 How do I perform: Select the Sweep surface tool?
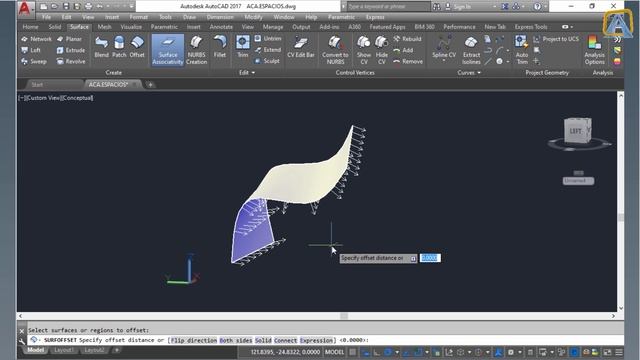coord(34,62)
